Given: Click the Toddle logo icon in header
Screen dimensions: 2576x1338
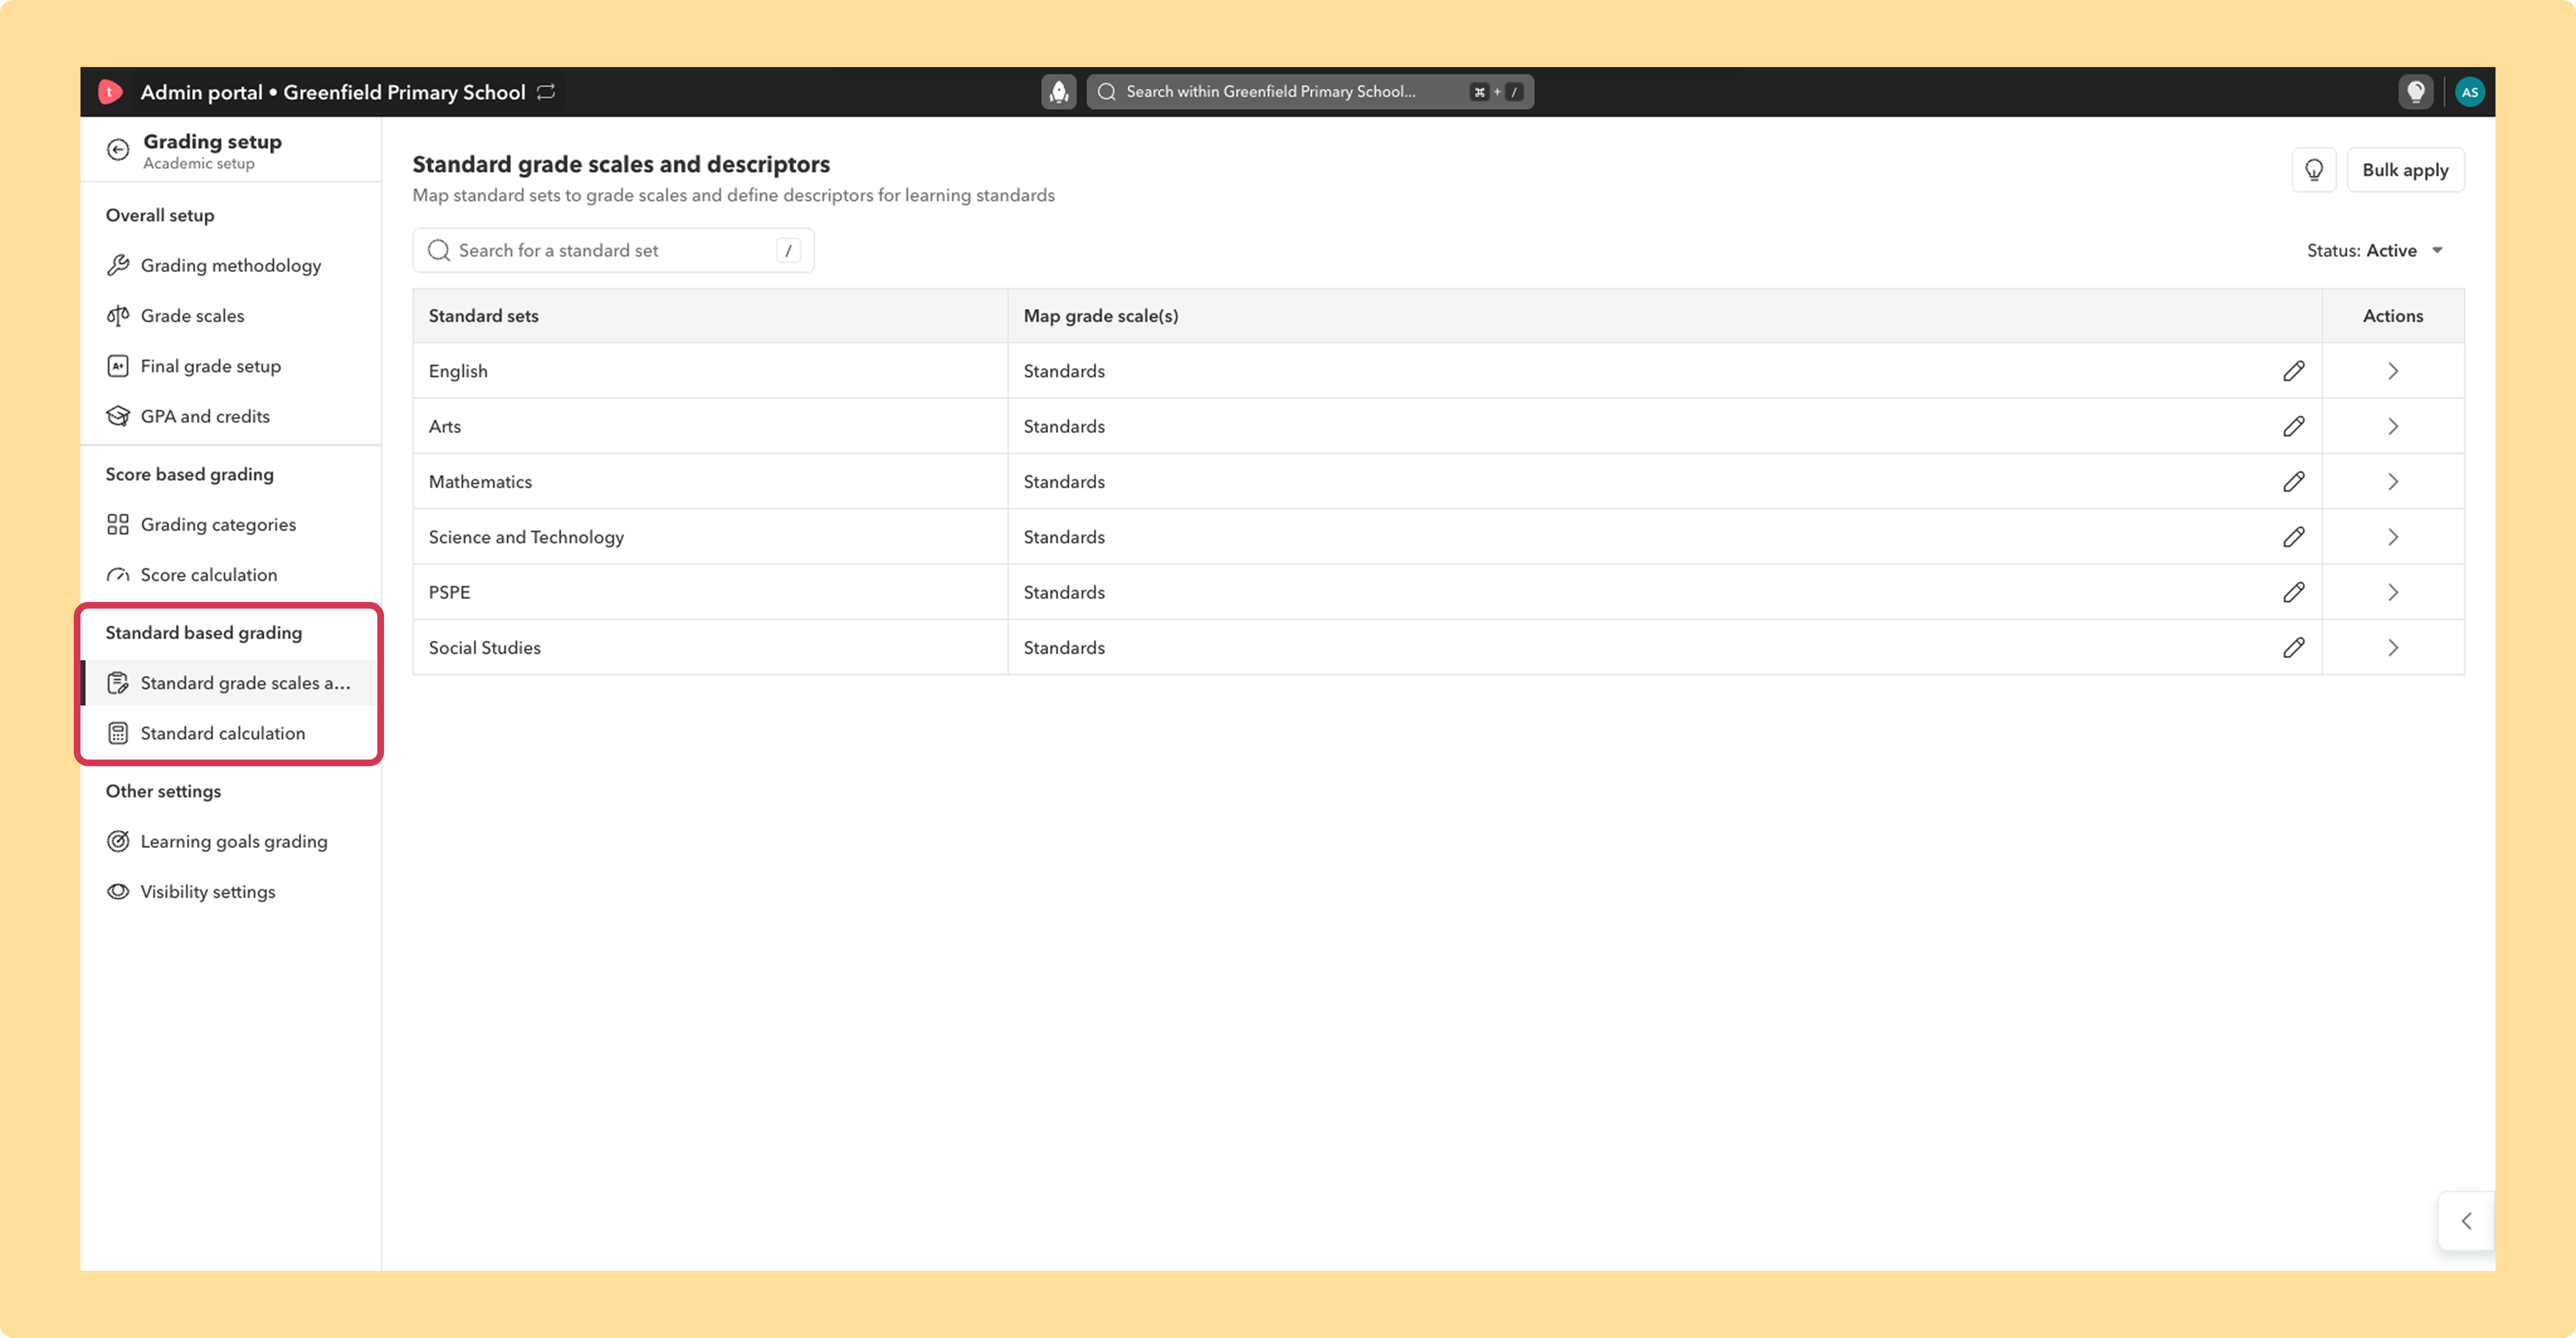Looking at the screenshot, I should pos(110,92).
